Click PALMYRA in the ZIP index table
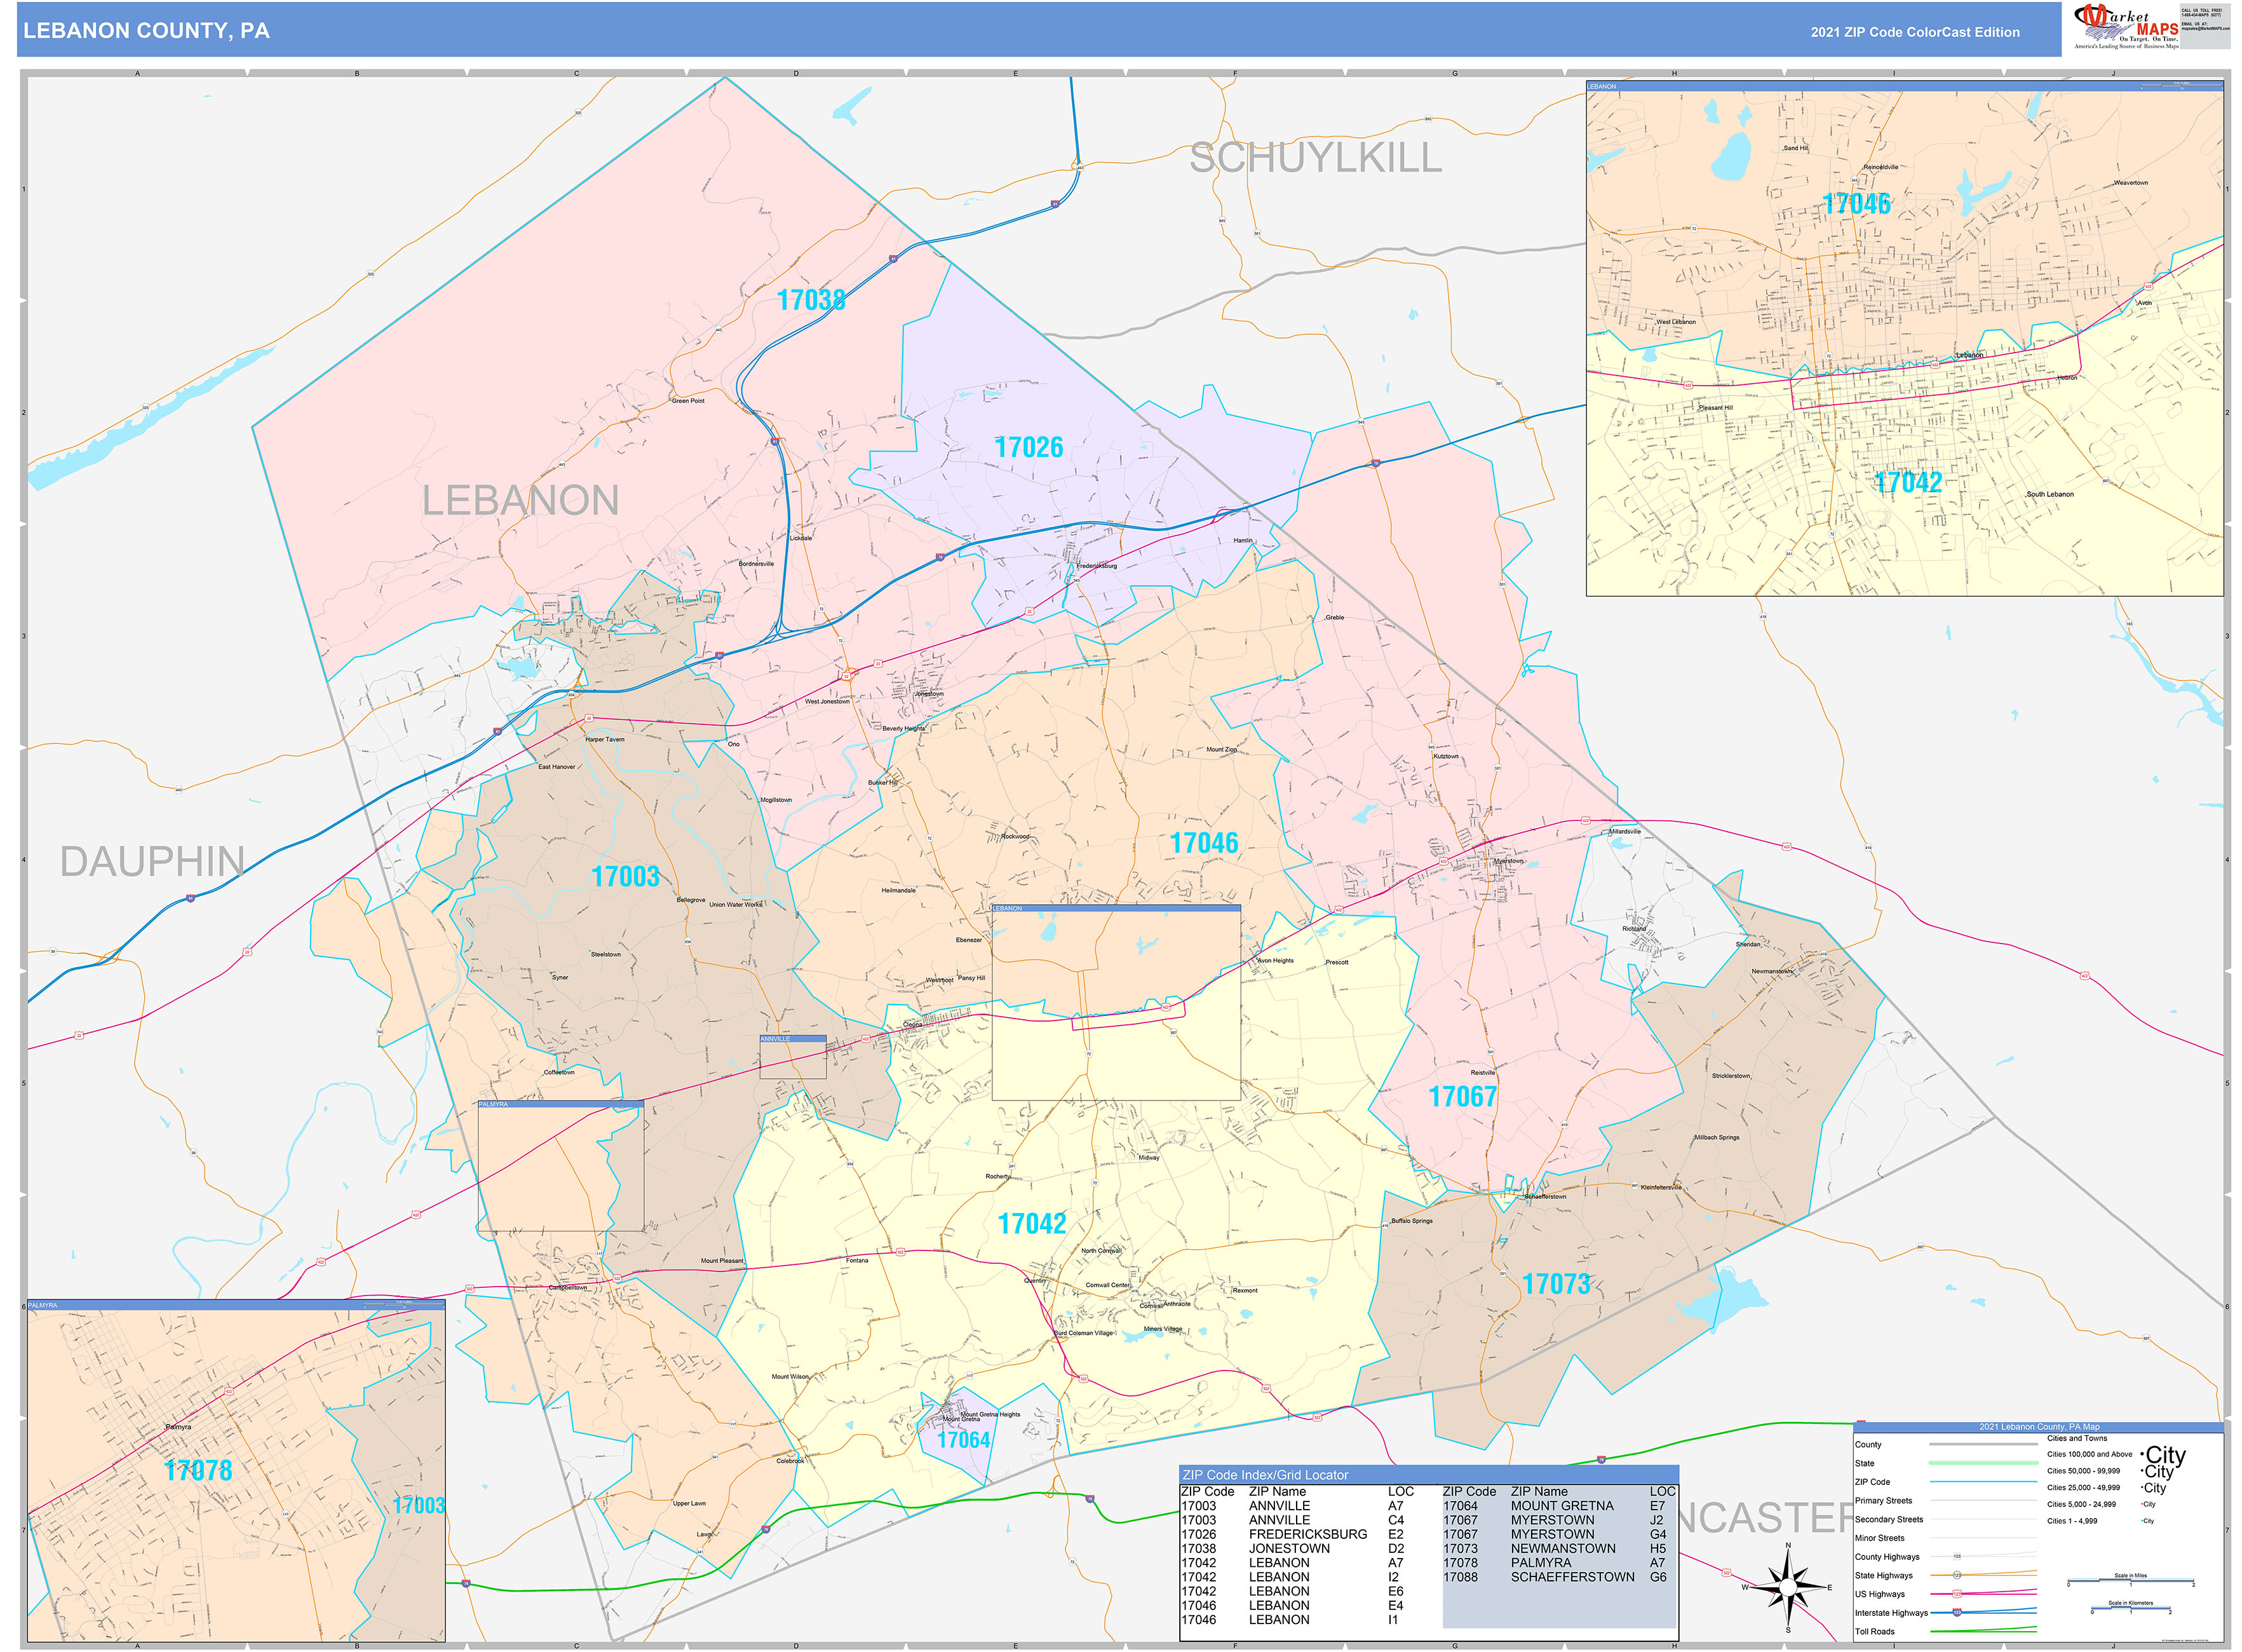This screenshot has width=2242, height=1652. pyautogui.click(x=1540, y=1562)
